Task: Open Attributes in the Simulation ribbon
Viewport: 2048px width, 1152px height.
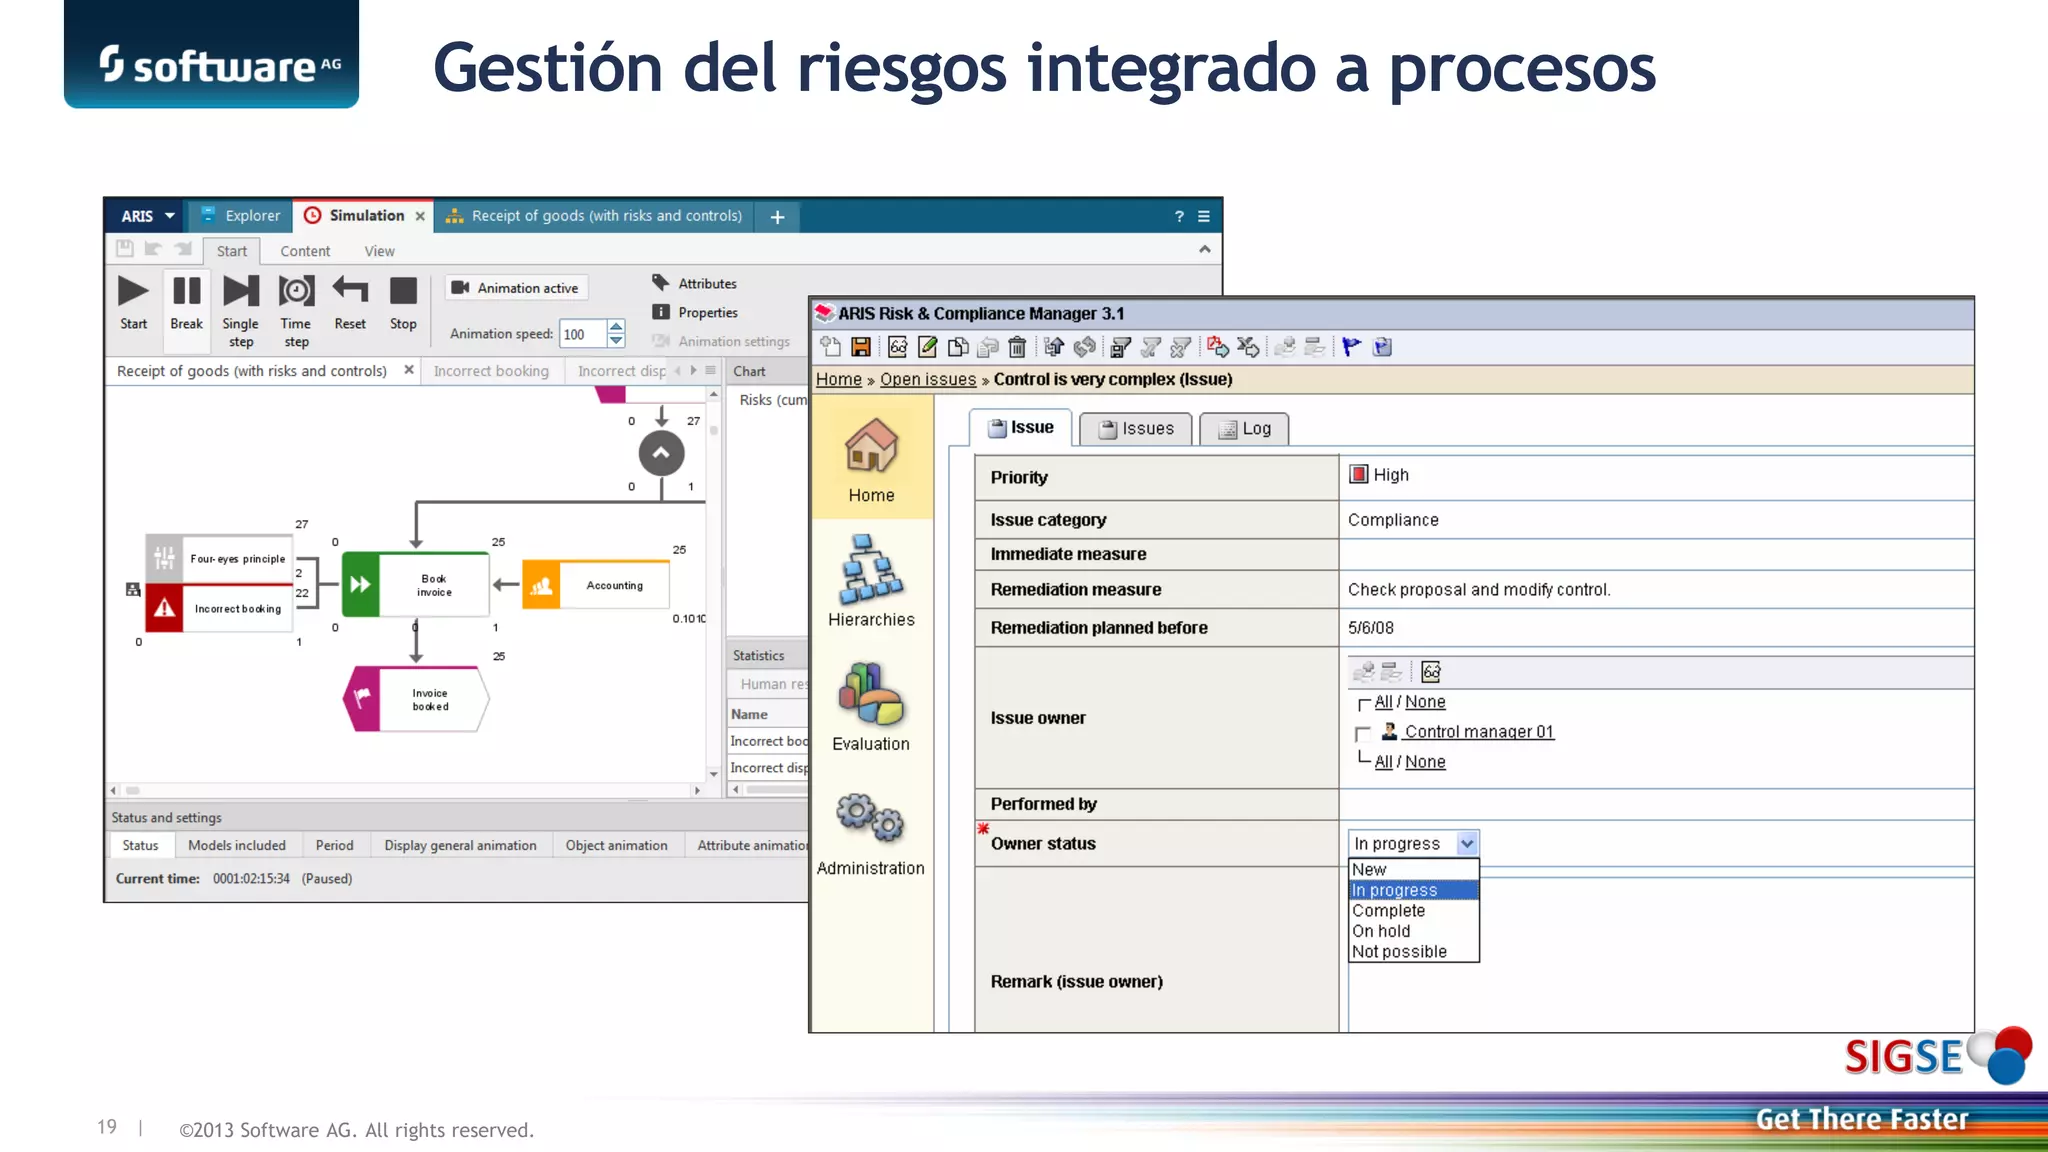Action: pos(695,283)
